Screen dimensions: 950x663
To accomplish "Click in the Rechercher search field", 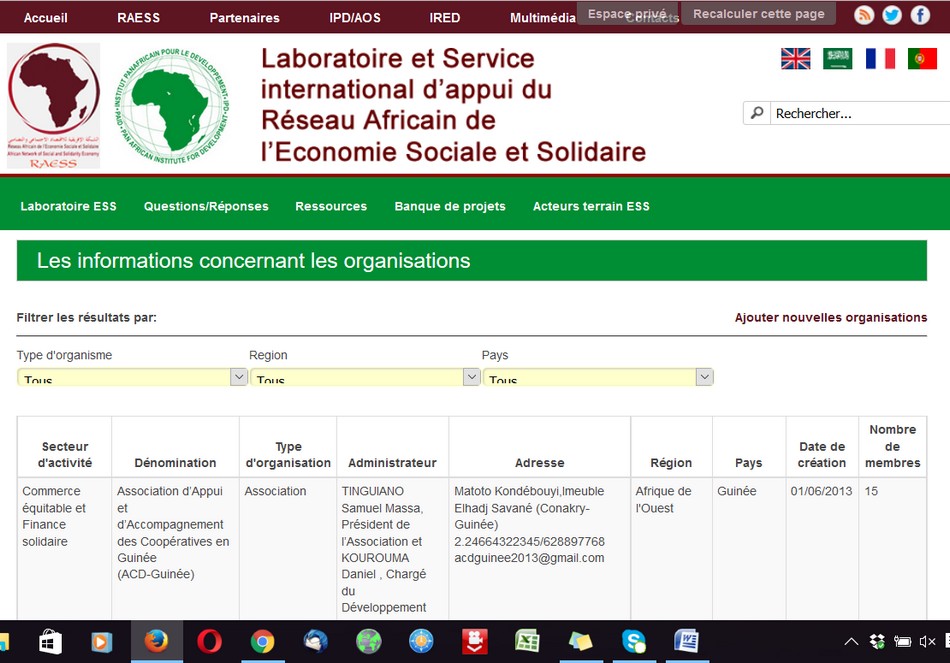I will (855, 113).
